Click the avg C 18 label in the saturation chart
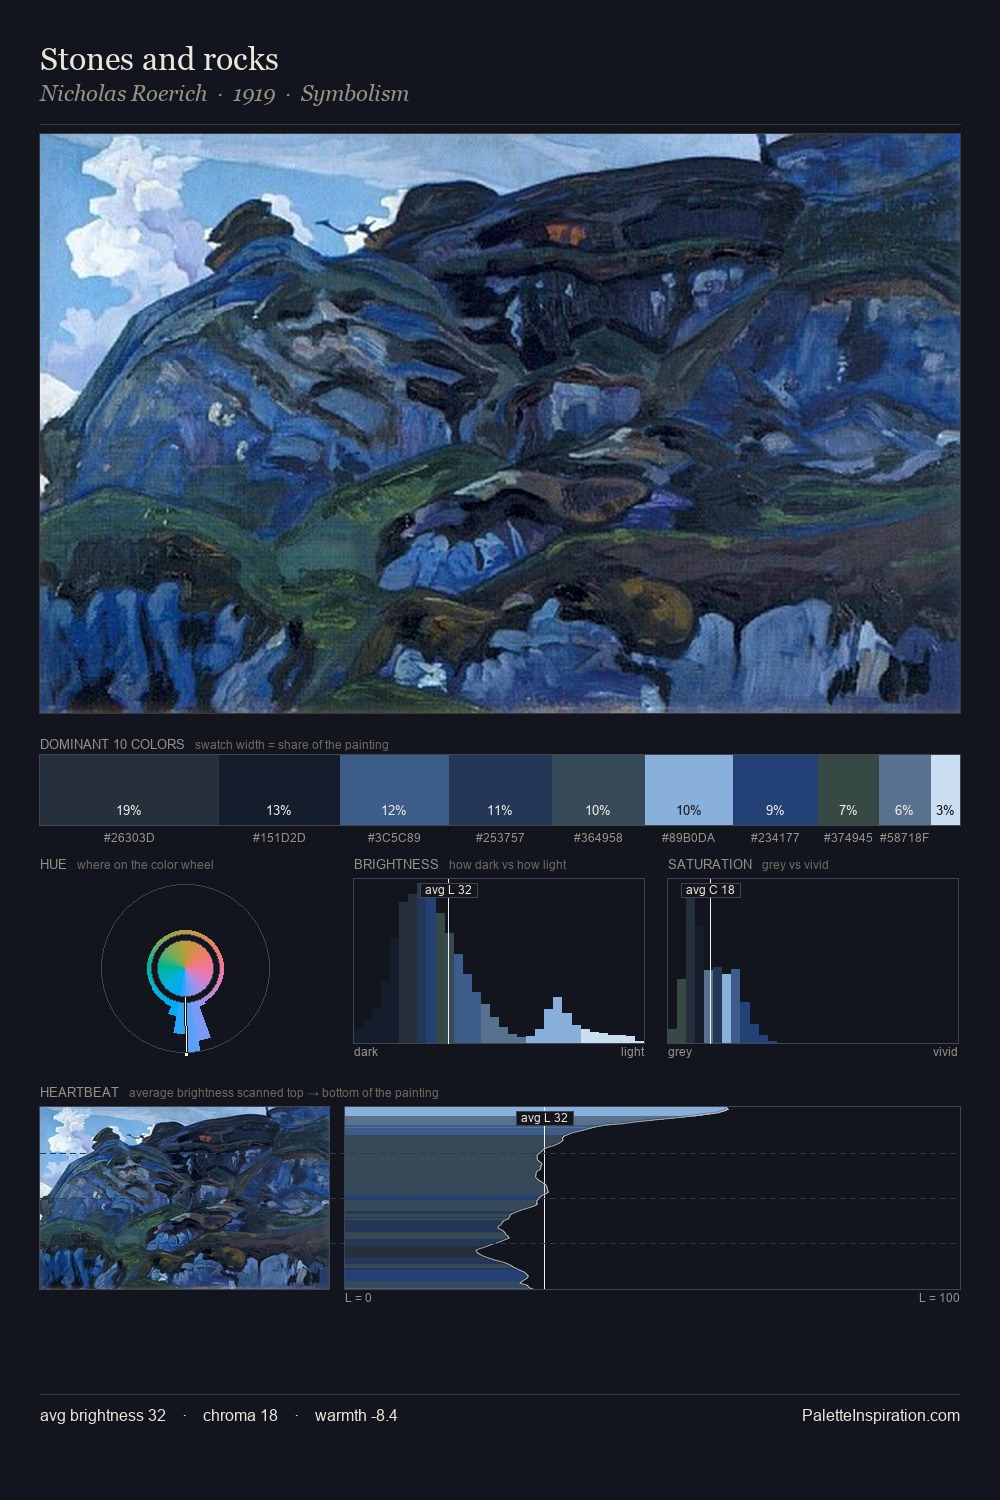 pos(710,890)
